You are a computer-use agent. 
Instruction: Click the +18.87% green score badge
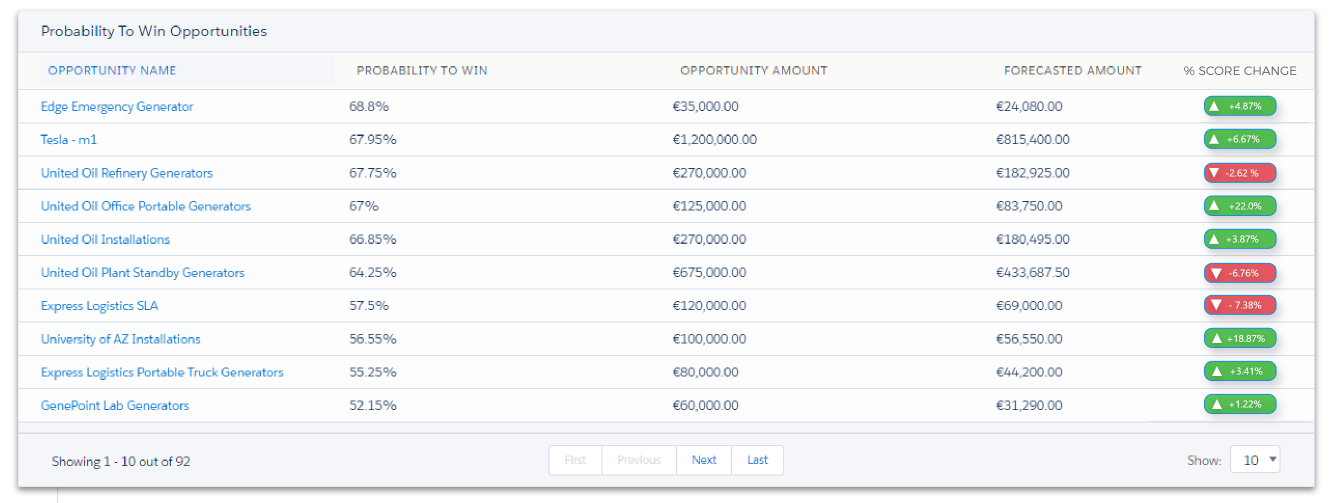coord(1240,339)
